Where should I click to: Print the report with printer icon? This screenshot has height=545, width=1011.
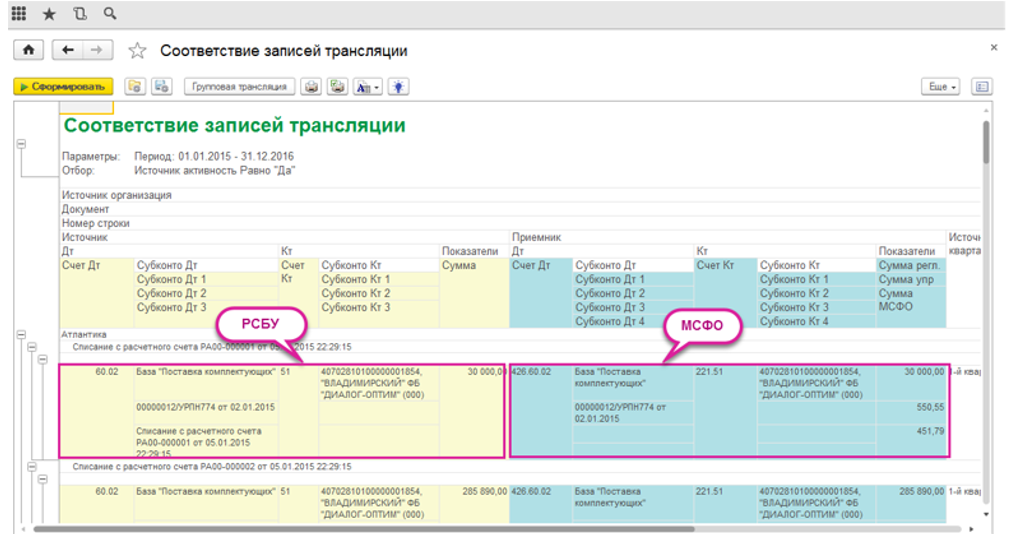point(312,87)
